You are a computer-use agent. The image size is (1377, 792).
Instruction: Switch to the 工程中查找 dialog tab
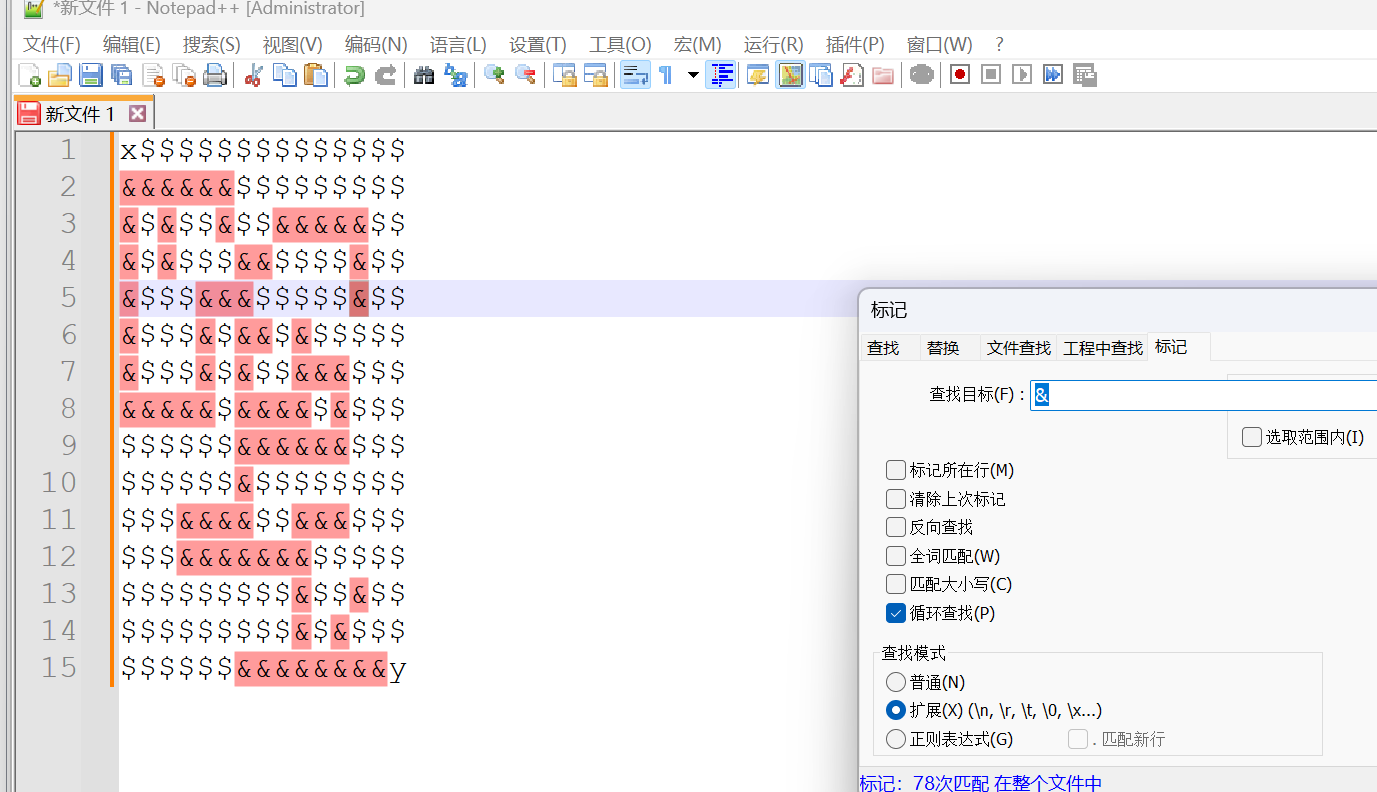(1103, 348)
